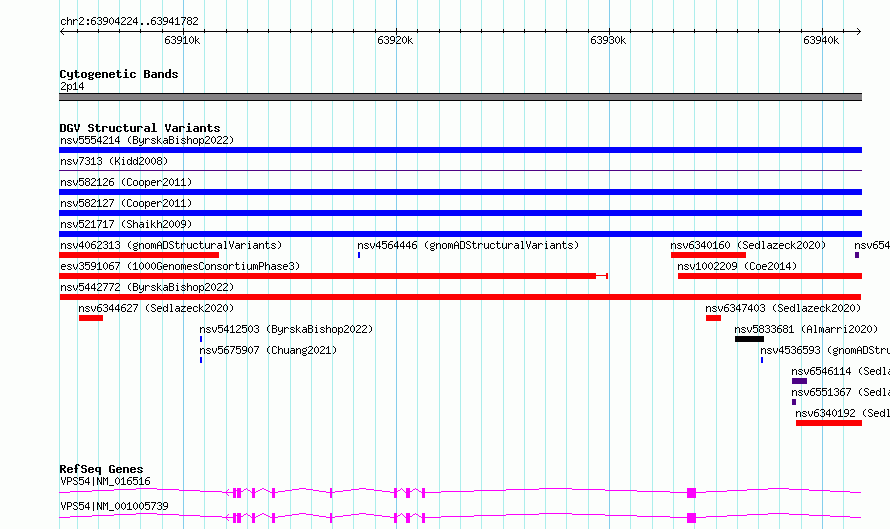Select the black bar of nsv5833681

coord(749,339)
